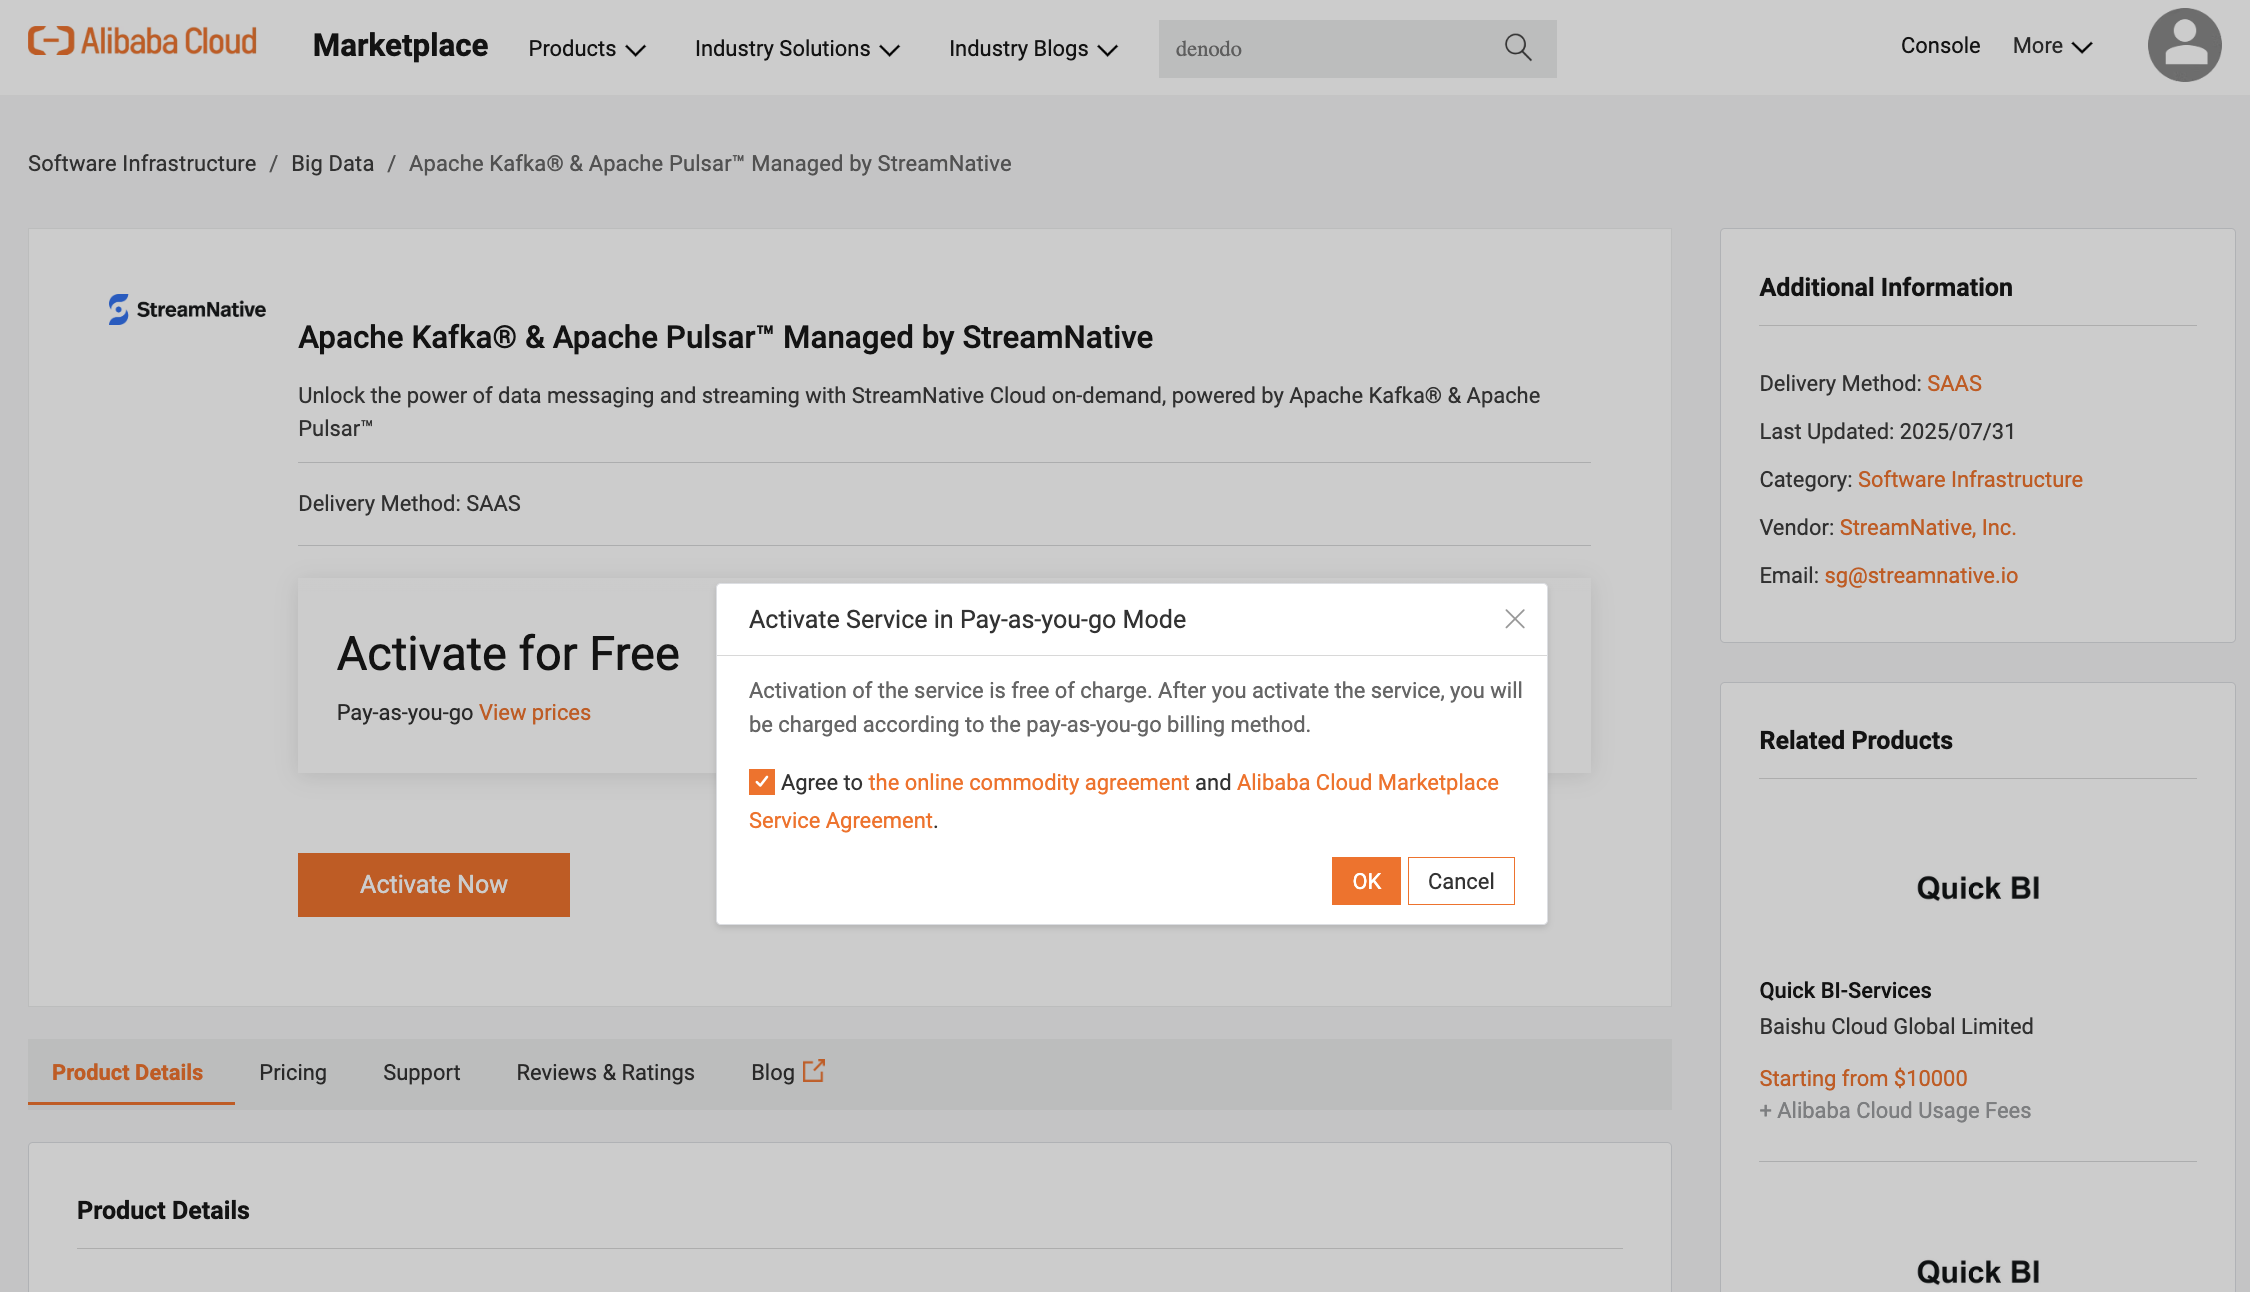
Task: Open the View prices link
Action: pyautogui.click(x=535, y=712)
